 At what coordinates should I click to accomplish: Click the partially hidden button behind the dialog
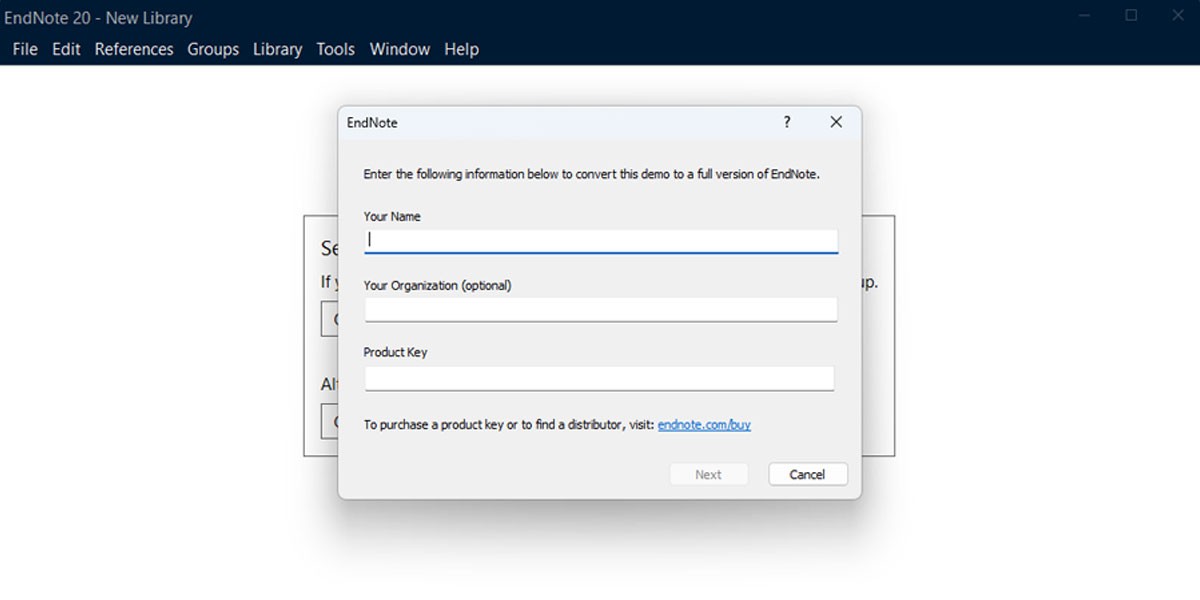pos(331,318)
